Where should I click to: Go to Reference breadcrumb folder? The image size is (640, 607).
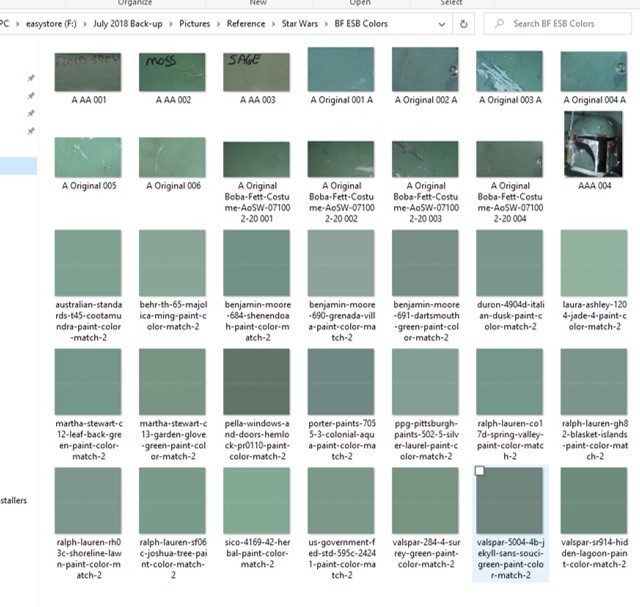(x=246, y=24)
